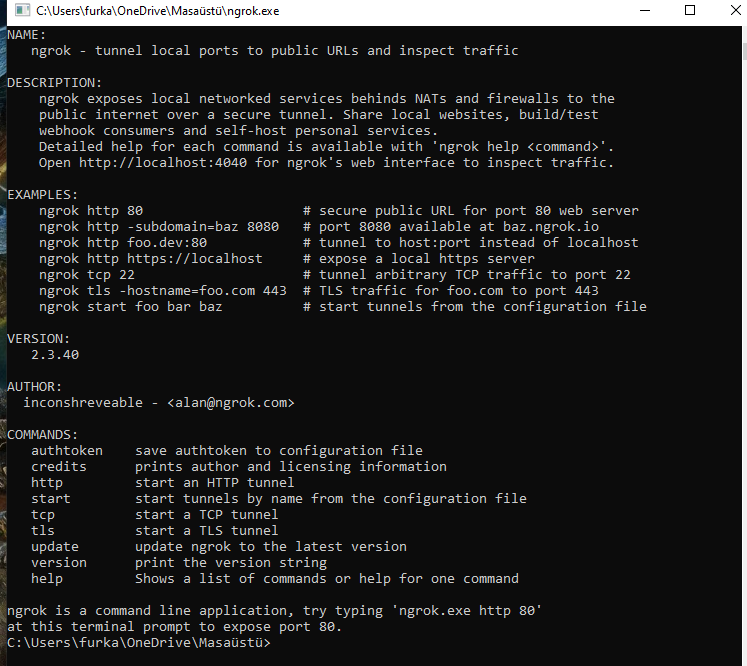Click example 'ngrok http https://localhost'
Viewport: 747px width, 666px height.
tap(151, 259)
